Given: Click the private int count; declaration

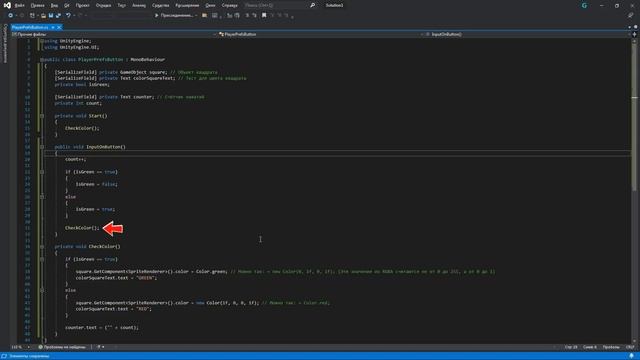Looking at the screenshot, I should click(x=78, y=103).
